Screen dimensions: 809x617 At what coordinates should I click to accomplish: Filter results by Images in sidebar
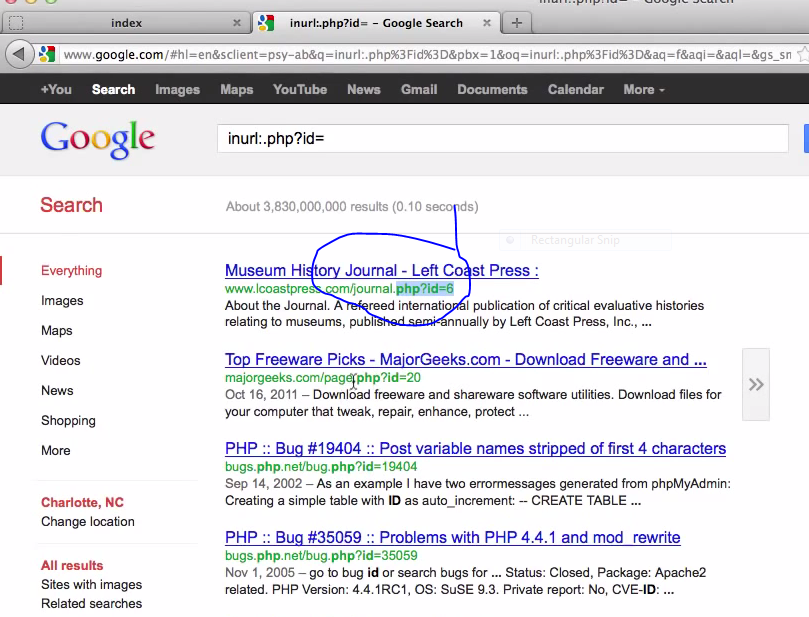click(62, 301)
